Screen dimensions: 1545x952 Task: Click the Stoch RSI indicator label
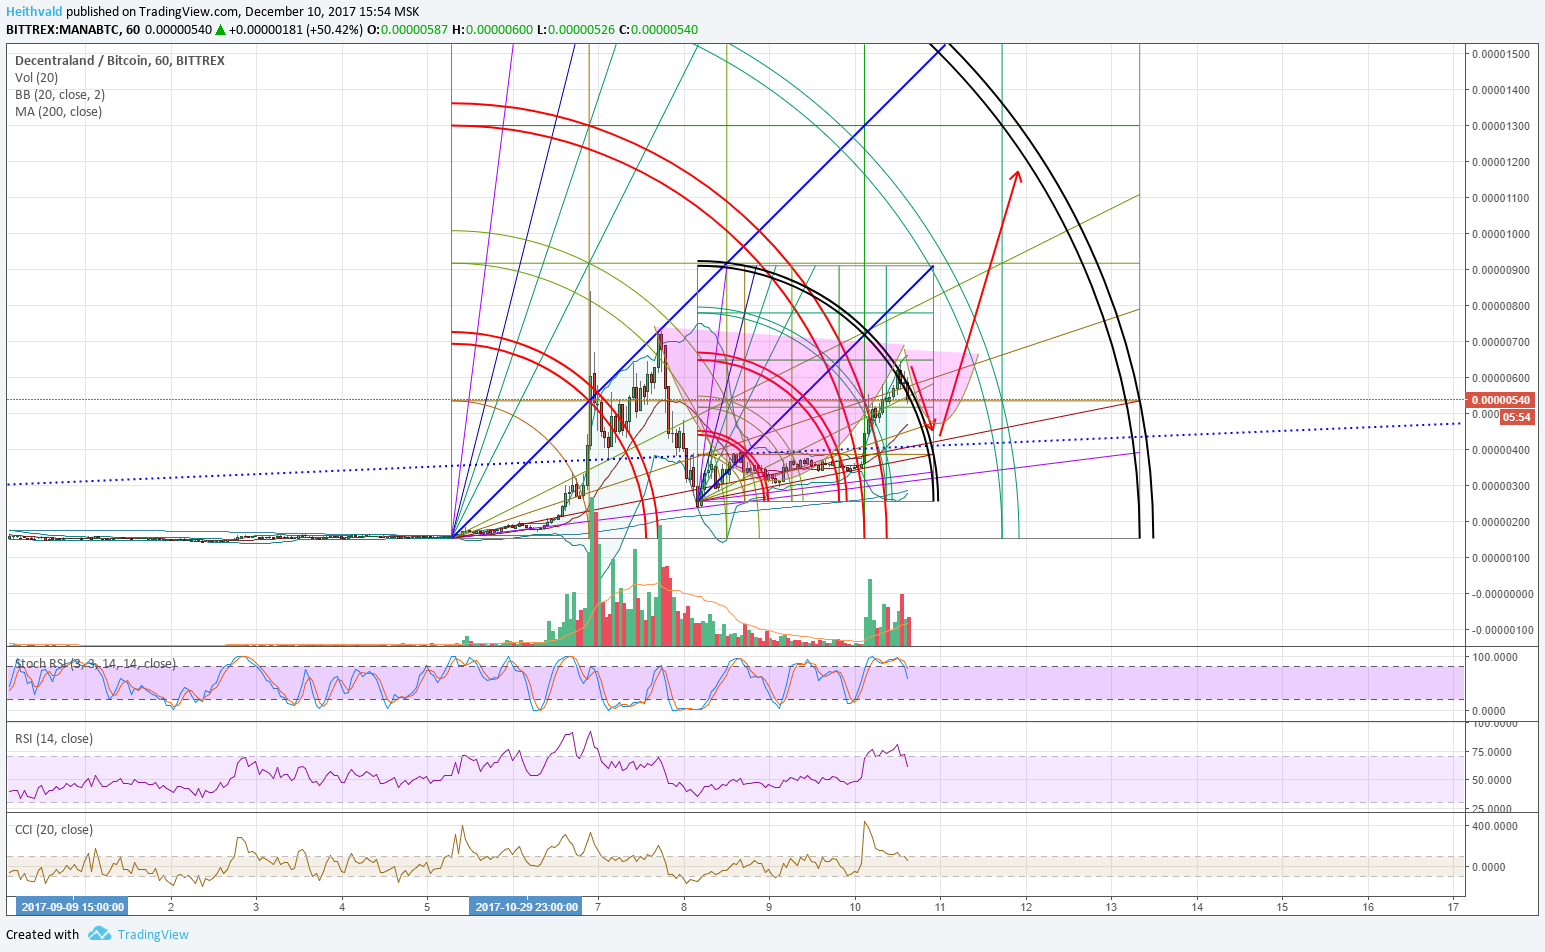tap(95, 663)
